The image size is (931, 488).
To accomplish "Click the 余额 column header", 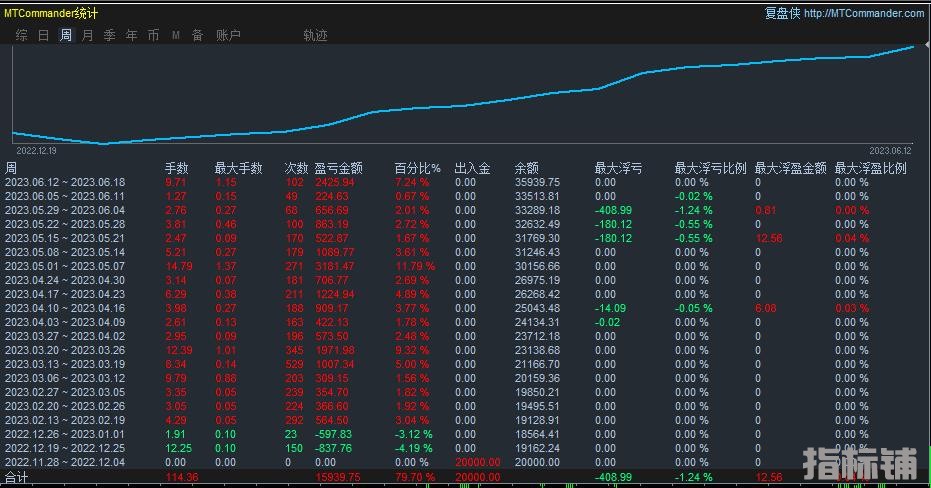I will tap(527, 169).
